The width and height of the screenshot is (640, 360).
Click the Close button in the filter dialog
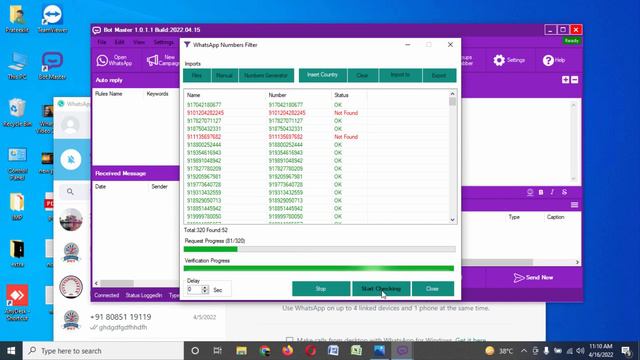point(433,289)
